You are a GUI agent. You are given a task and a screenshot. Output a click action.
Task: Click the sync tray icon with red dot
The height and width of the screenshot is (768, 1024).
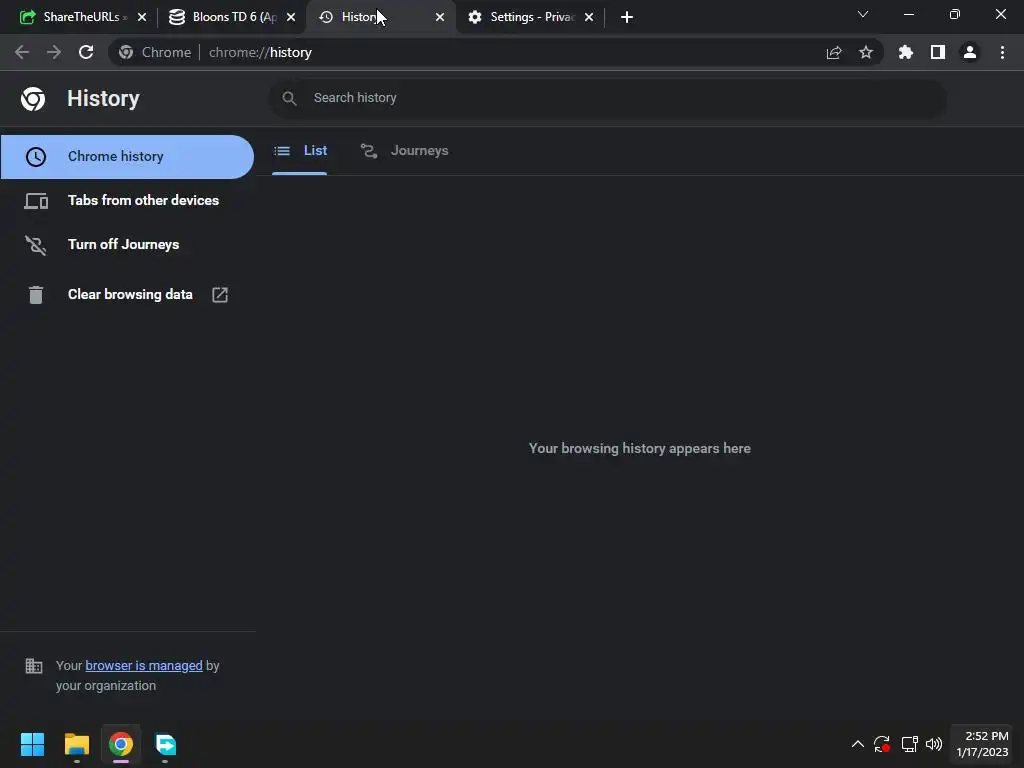point(882,744)
